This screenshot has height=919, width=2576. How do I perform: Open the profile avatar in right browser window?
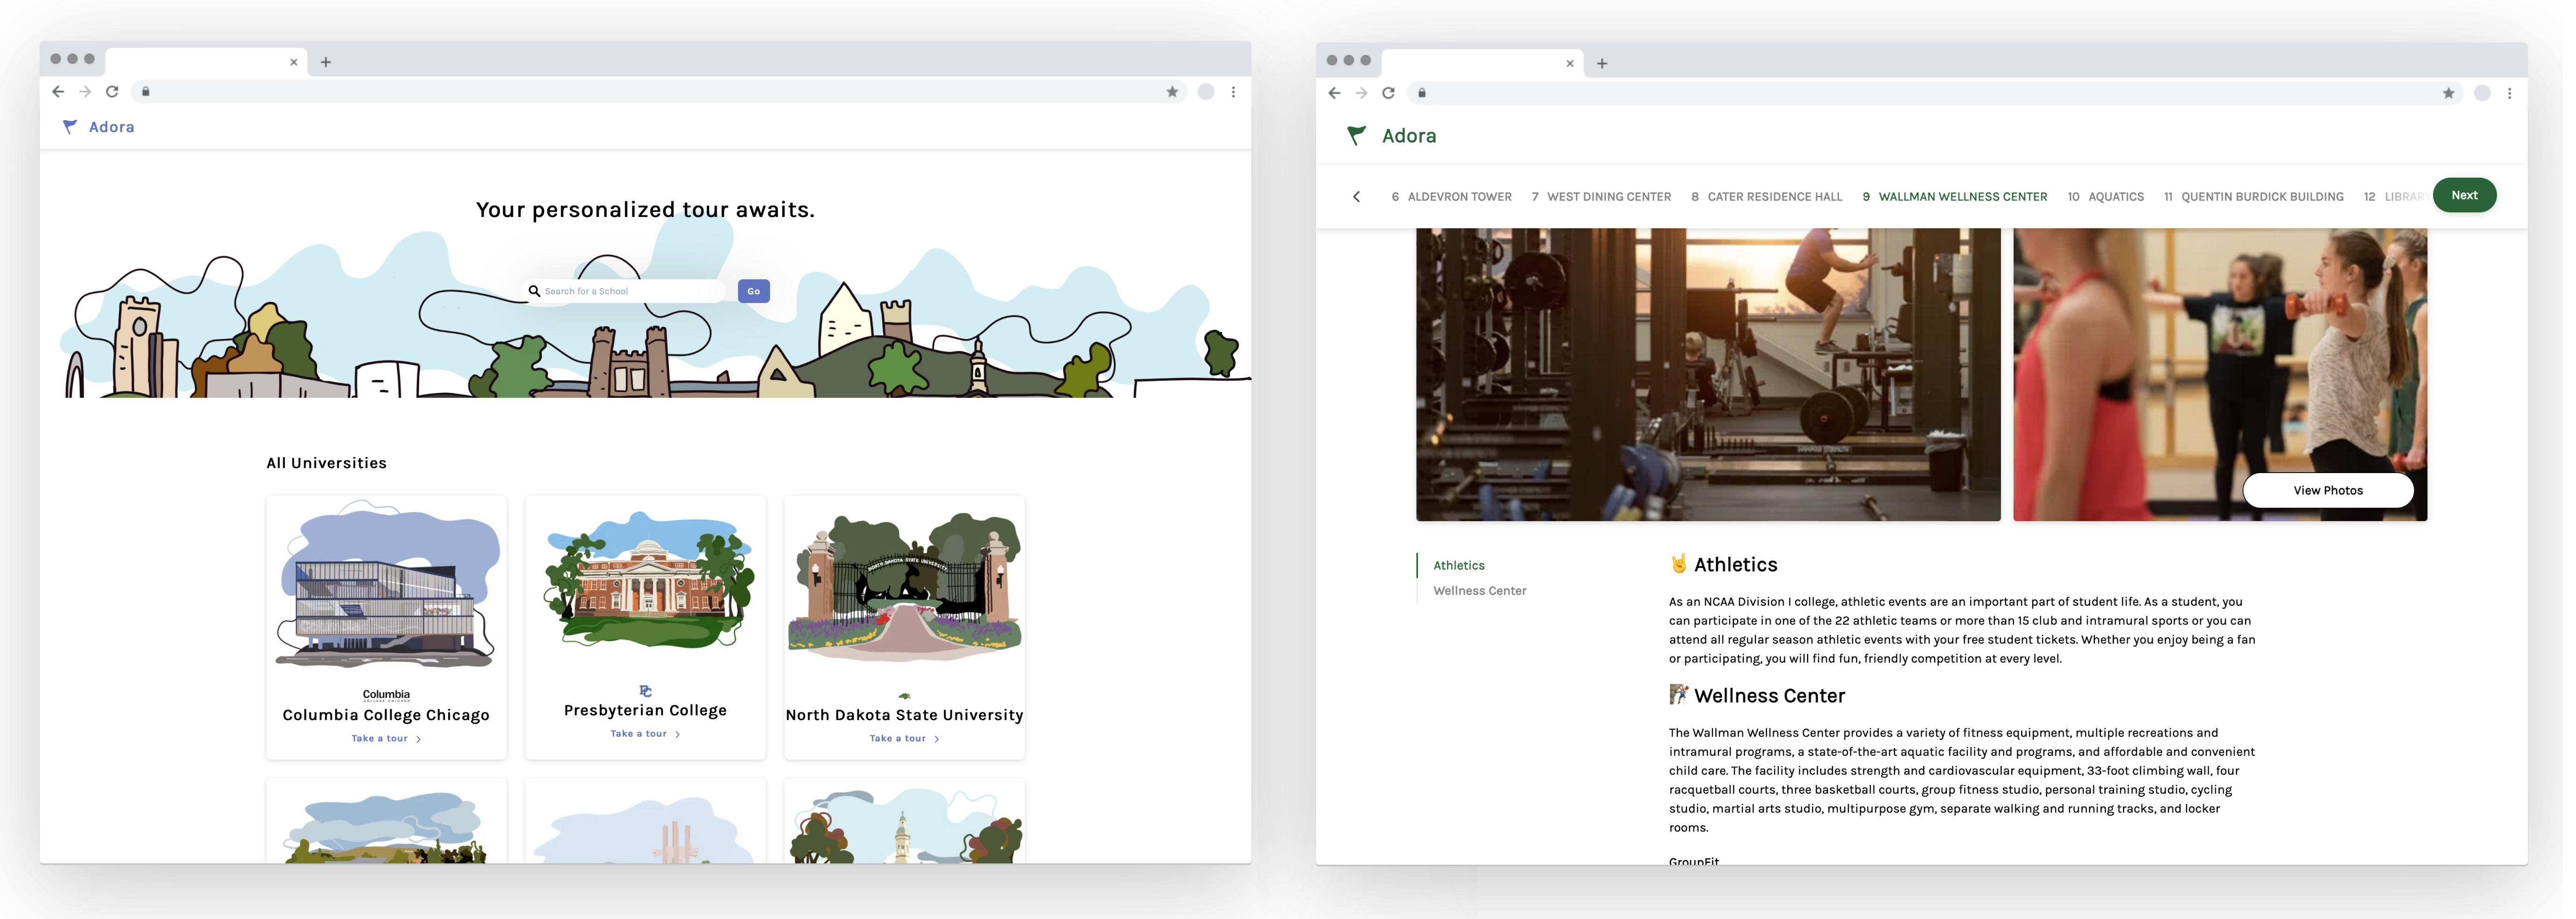click(2482, 93)
